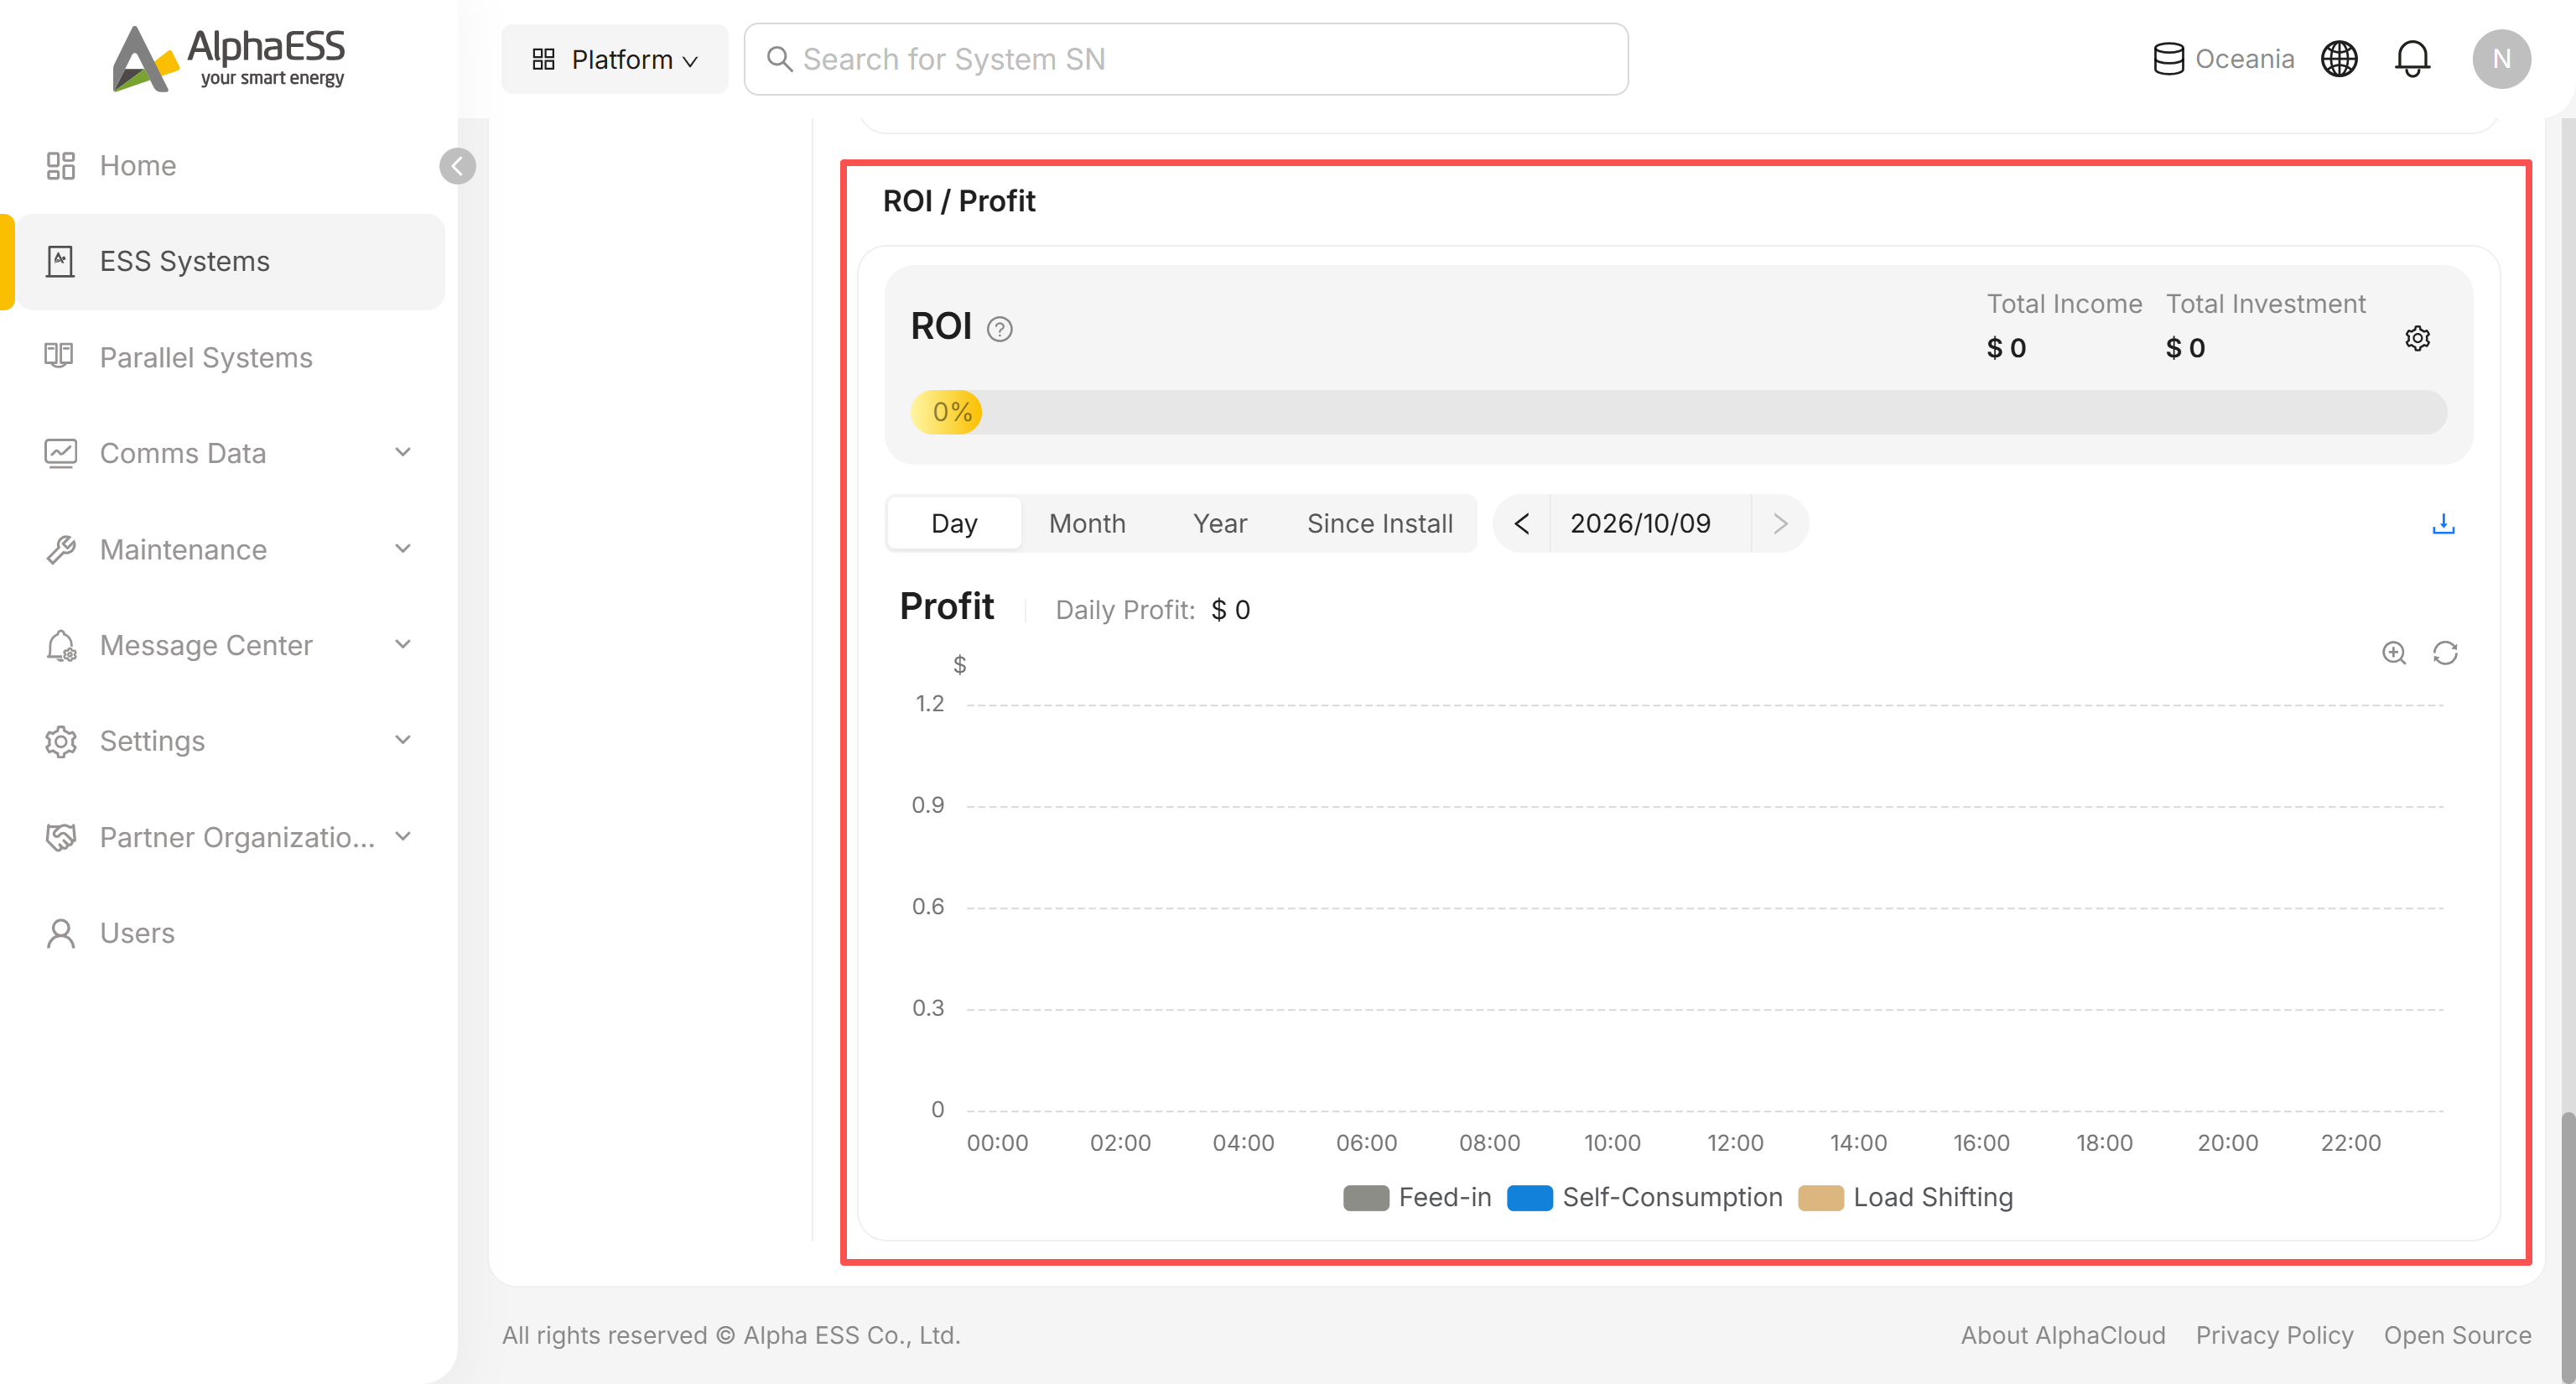Click the Daily Profit value
Screen dimensions: 2576x1384
pos(1230,610)
